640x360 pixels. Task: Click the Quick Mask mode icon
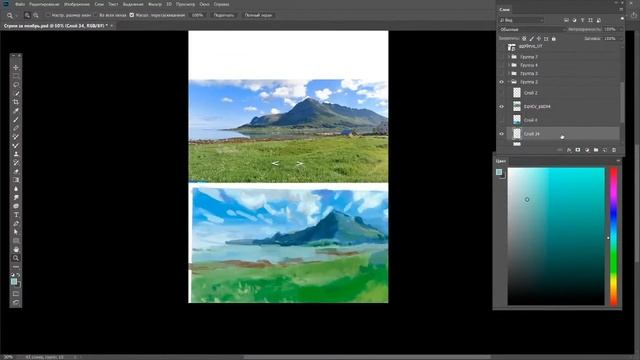16,293
